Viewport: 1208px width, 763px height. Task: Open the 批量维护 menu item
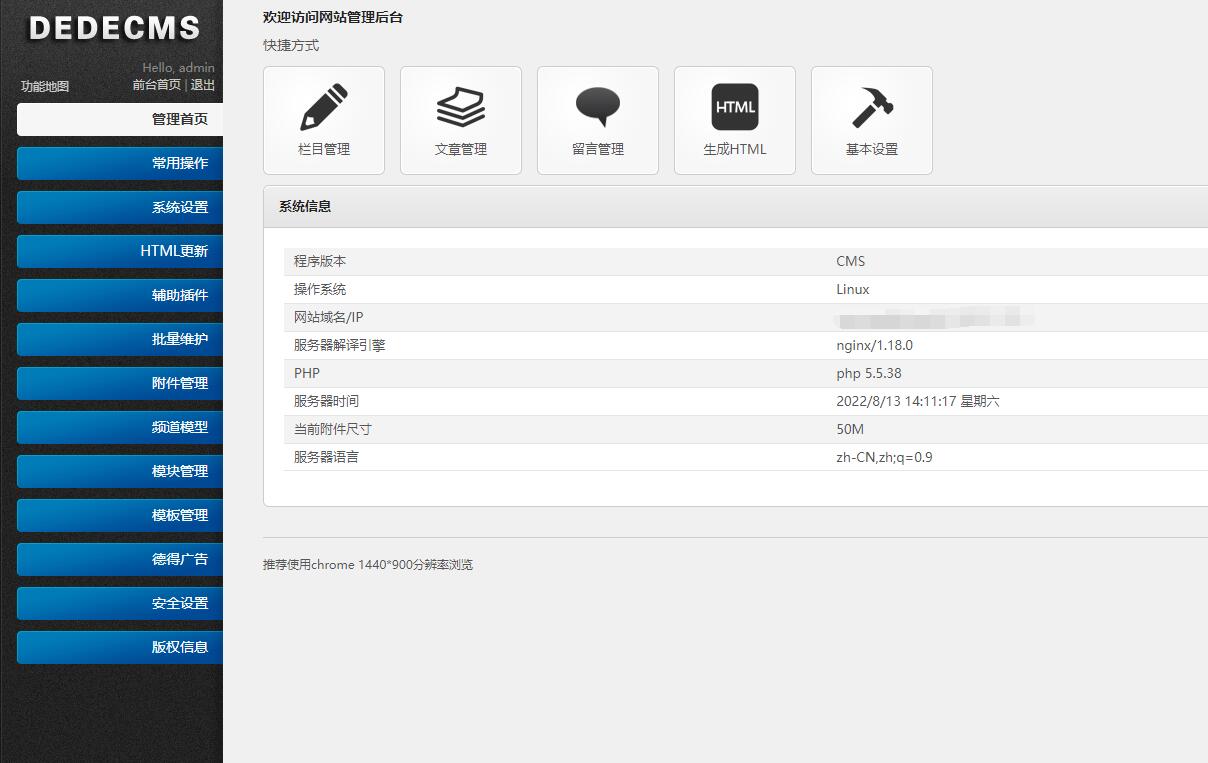(120, 339)
